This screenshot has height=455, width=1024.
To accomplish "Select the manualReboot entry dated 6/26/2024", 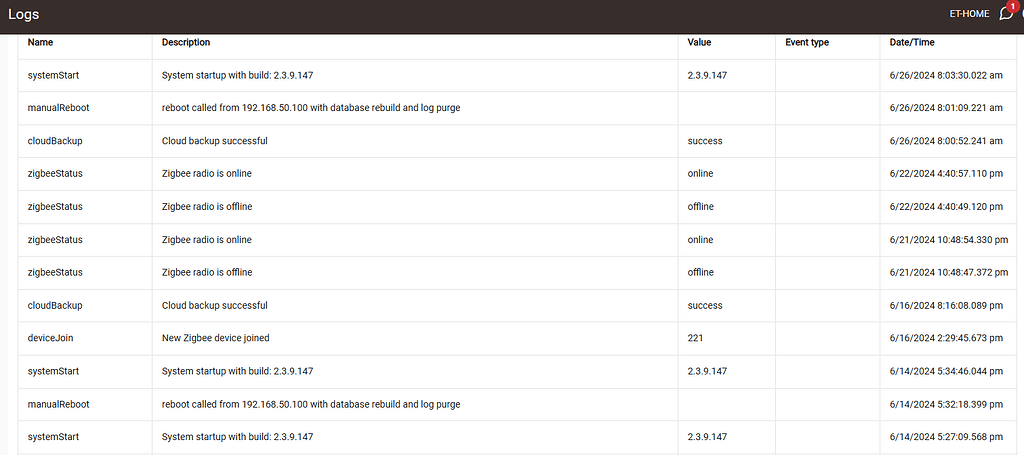I will pyautogui.click(x=59, y=108).
